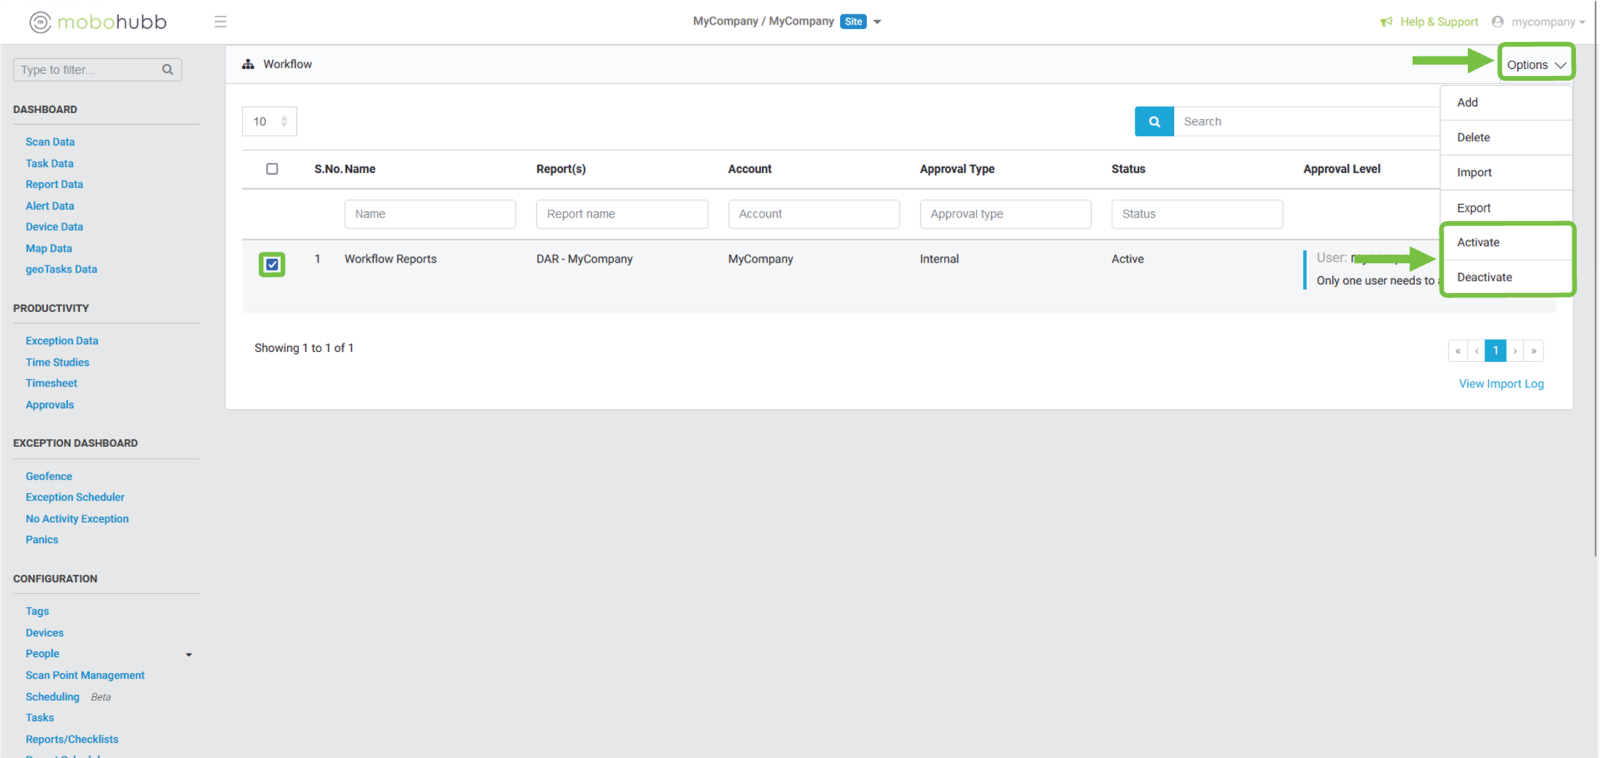Select Export in the Options menu
This screenshot has height=758, width=1600.
[x=1473, y=208]
